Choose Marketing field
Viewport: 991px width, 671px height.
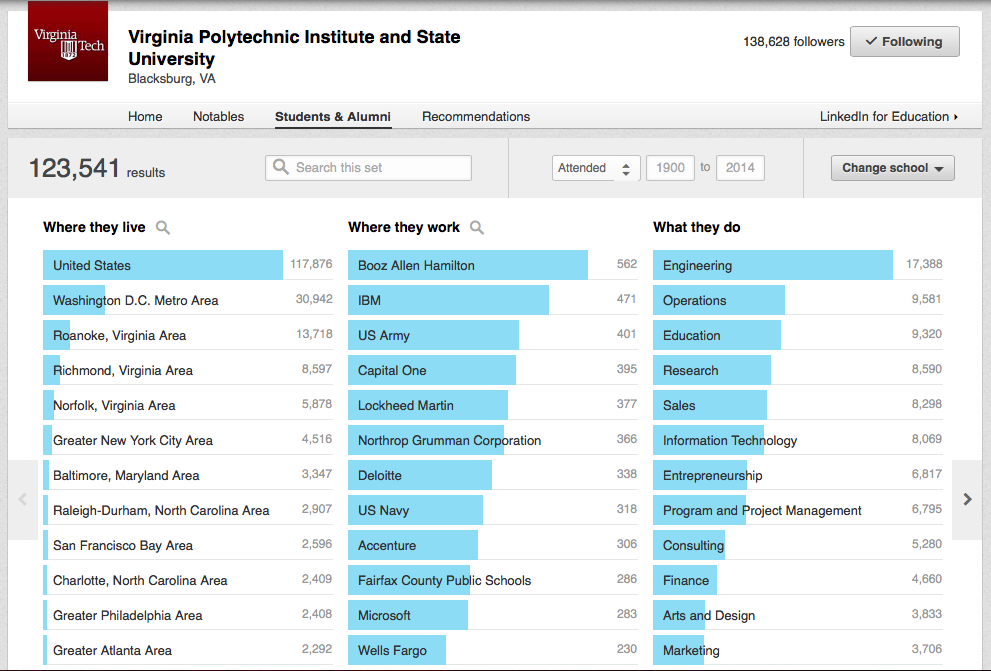click(x=798, y=650)
